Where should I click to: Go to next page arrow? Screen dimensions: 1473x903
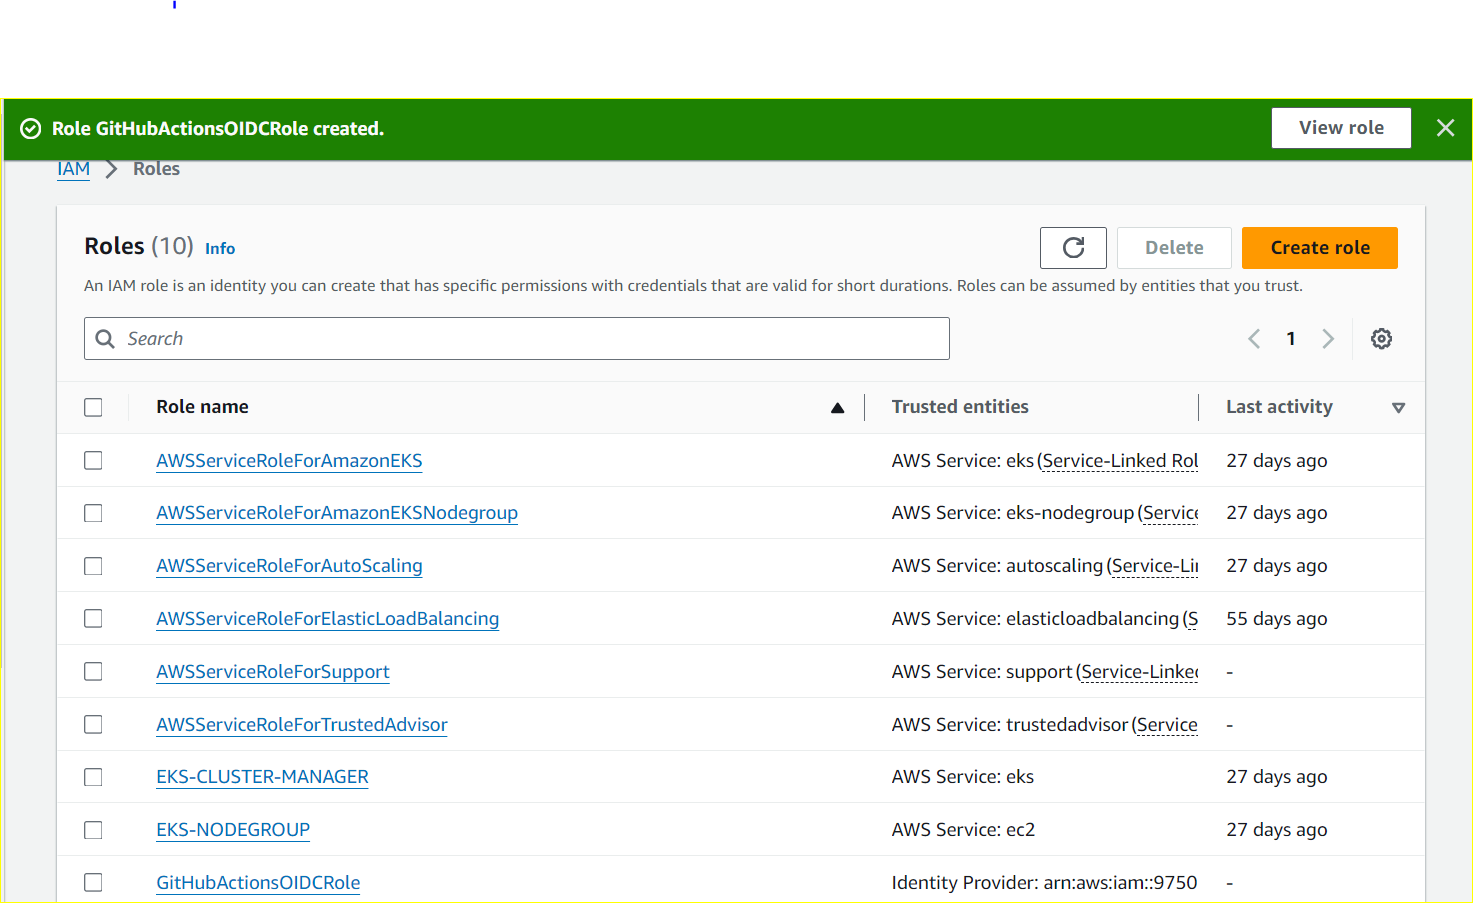tap(1328, 339)
